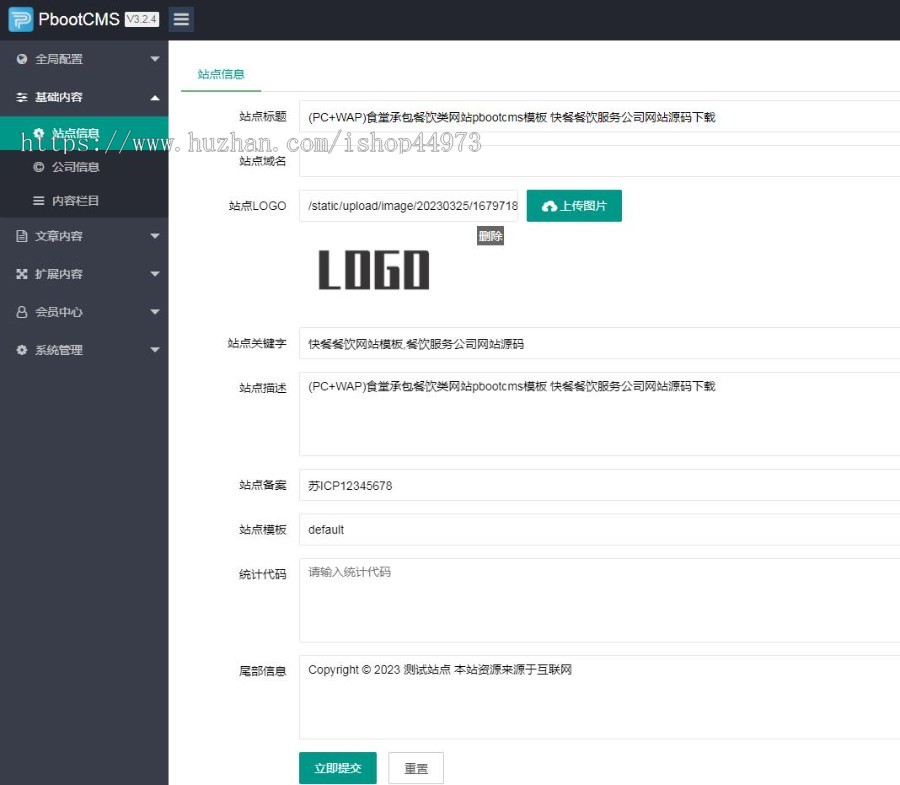Screen dimensions: 900x785
Task: Click the 基础内容 sliders icon
Action: [22, 97]
